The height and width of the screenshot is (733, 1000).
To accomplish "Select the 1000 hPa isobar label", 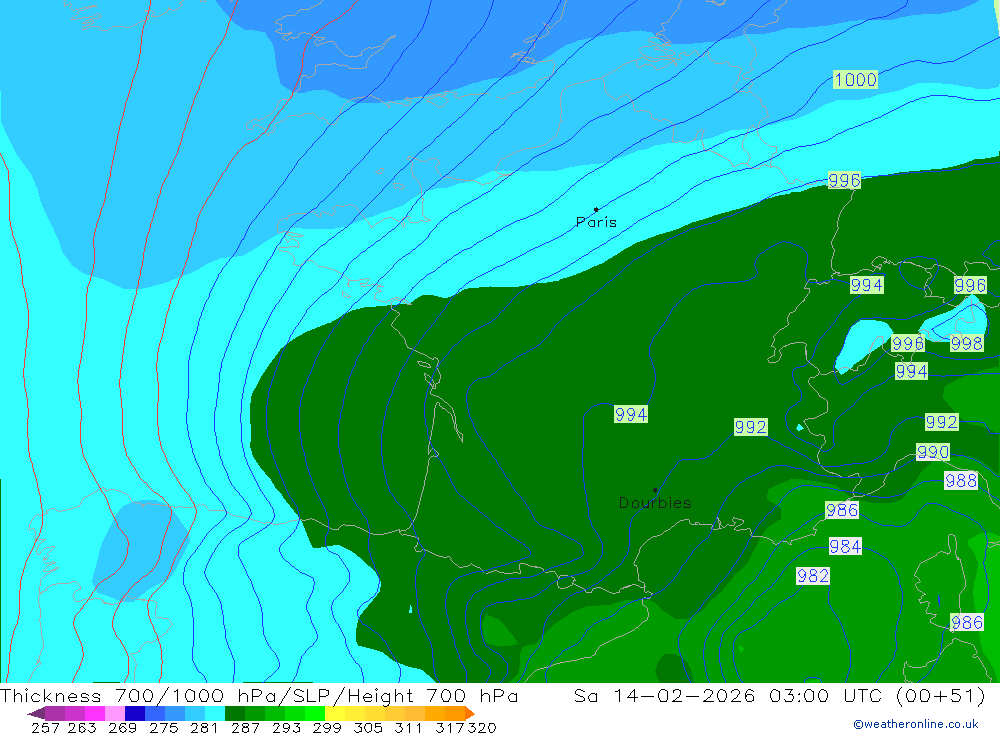I will [855, 80].
